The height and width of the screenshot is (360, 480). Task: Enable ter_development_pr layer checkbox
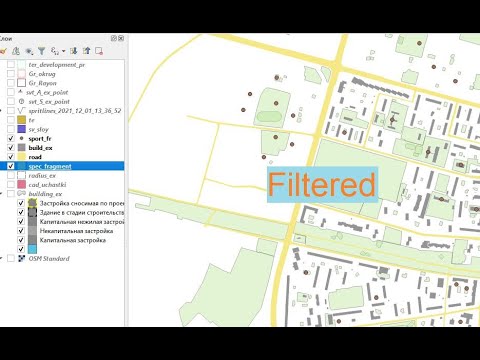(11, 65)
